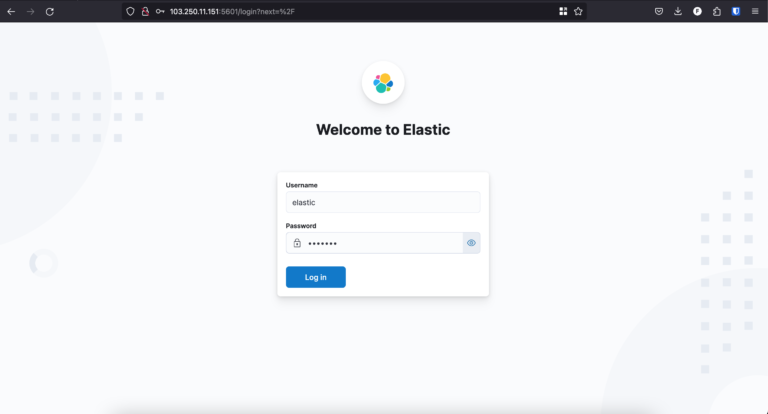Image resolution: width=768 pixels, height=414 pixels.
Task: Open the extensions puzzle icon
Action: (x=717, y=11)
